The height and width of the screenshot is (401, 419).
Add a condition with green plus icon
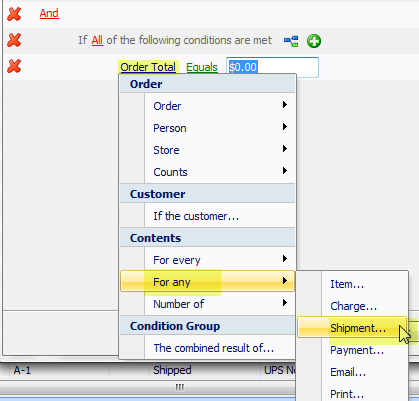coord(314,41)
